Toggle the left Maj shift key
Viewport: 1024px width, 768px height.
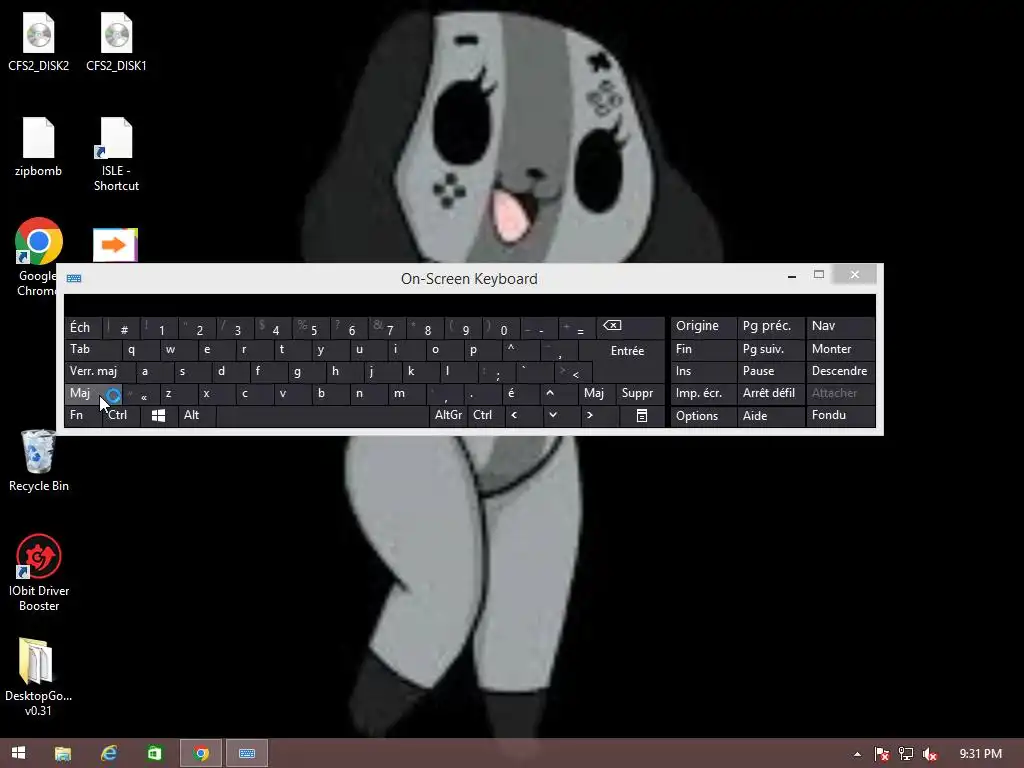[93, 393]
